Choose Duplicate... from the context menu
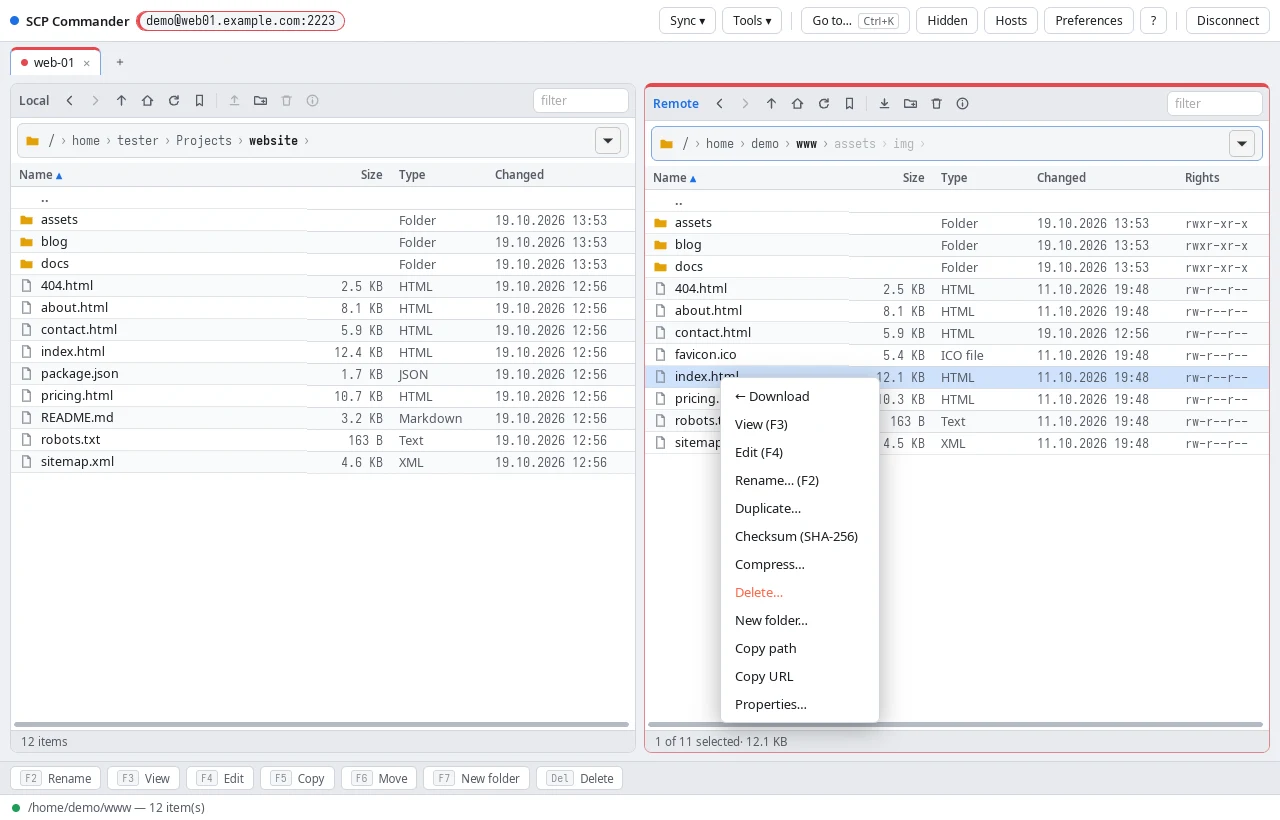The image size is (1280, 820). tap(799, 508)
